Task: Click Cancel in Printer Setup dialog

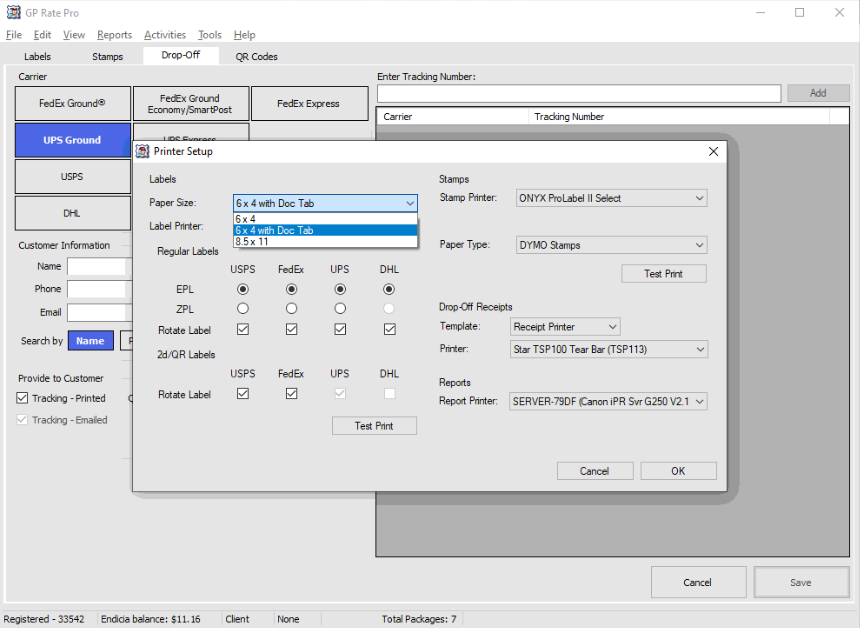Action: [595, 471]
